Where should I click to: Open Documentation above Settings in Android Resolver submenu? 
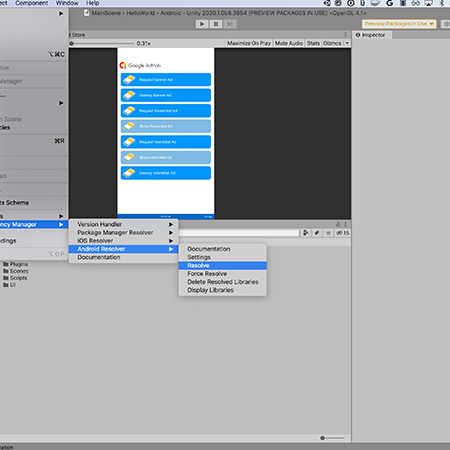click(222, 249)
